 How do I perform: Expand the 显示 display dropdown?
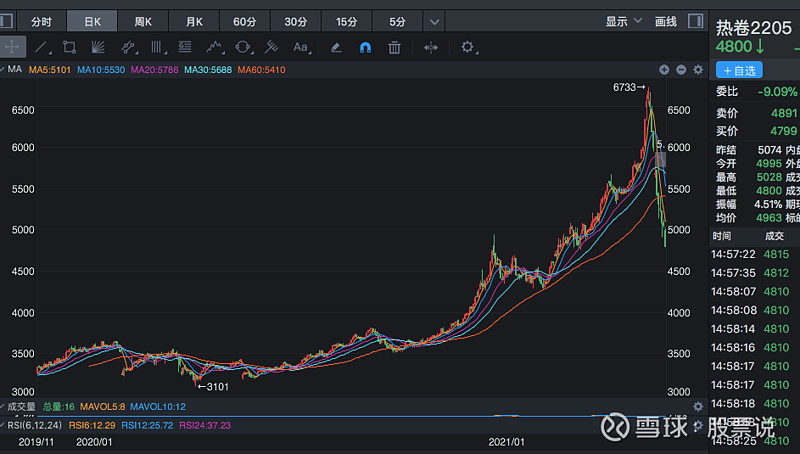(622, 21)
